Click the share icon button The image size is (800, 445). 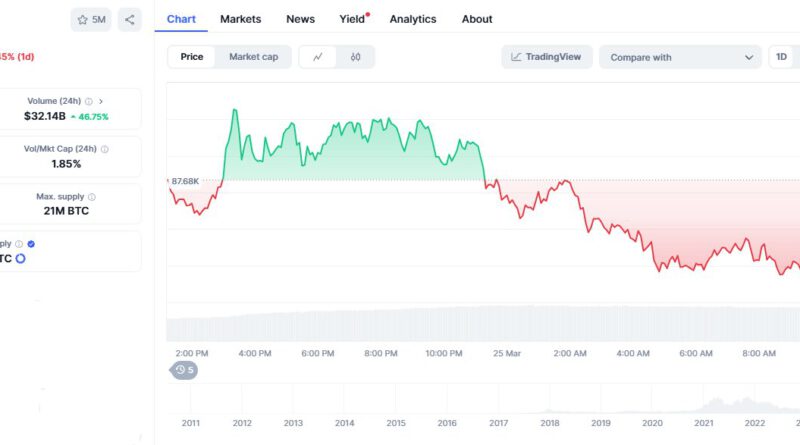(x=130, y=19)
